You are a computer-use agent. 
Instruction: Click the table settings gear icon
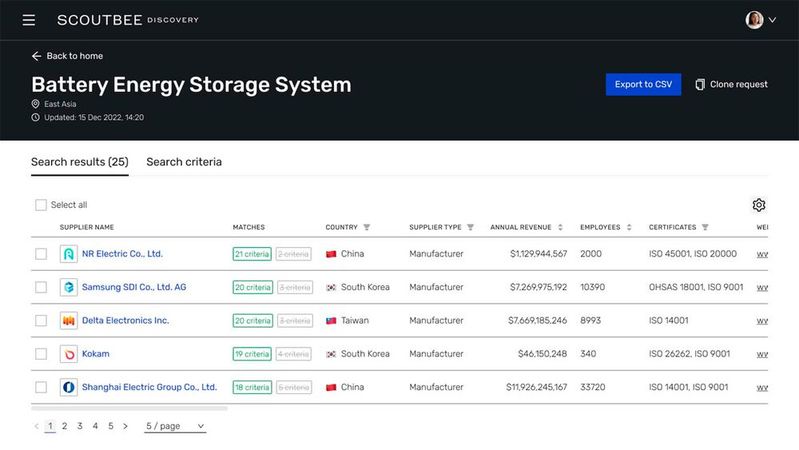point(759,205)
